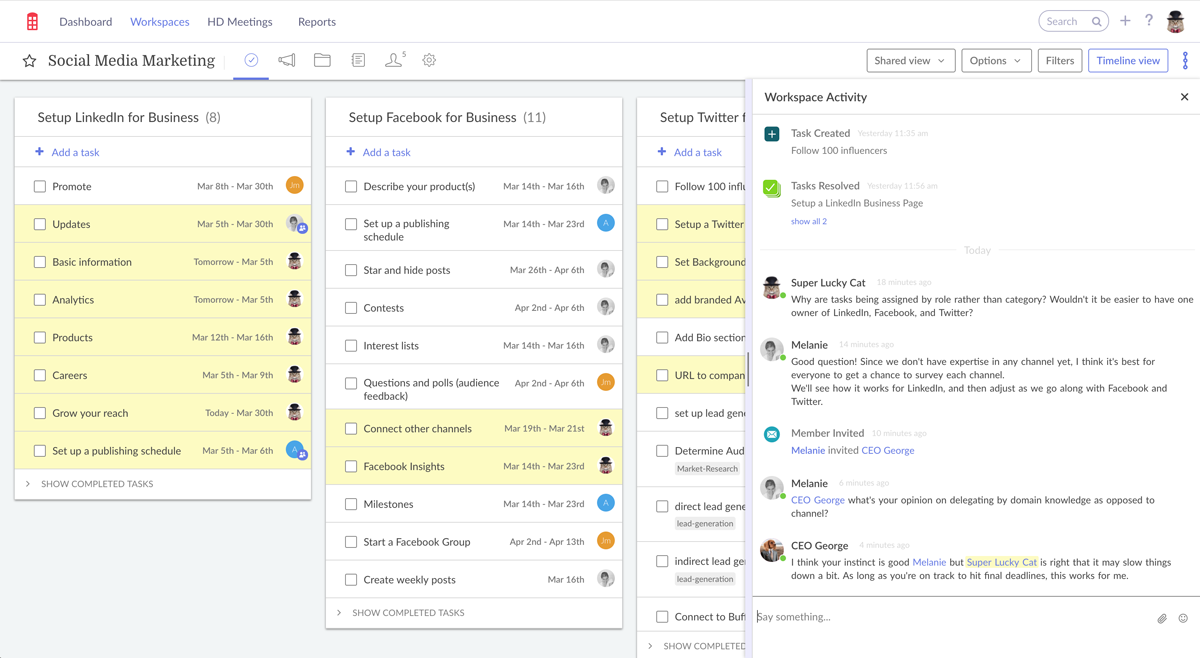Mark the Contests task complete
The height and width of the screenshot is (658, 1200).
coord(349,307)
